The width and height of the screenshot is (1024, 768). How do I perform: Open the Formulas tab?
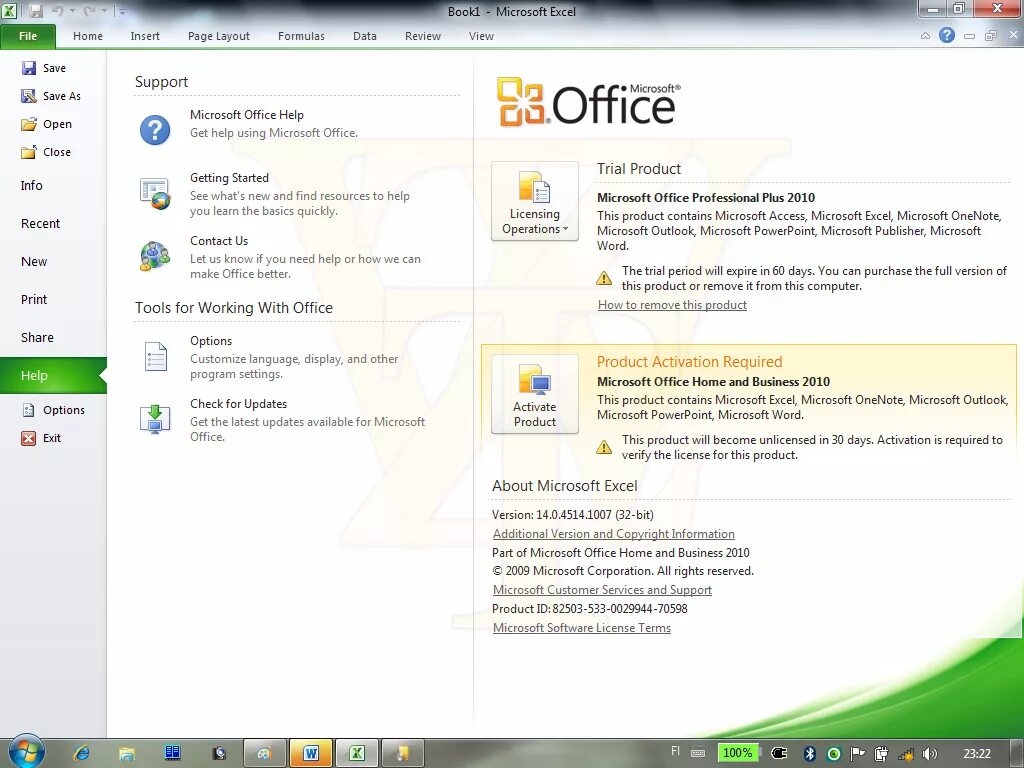301,36
